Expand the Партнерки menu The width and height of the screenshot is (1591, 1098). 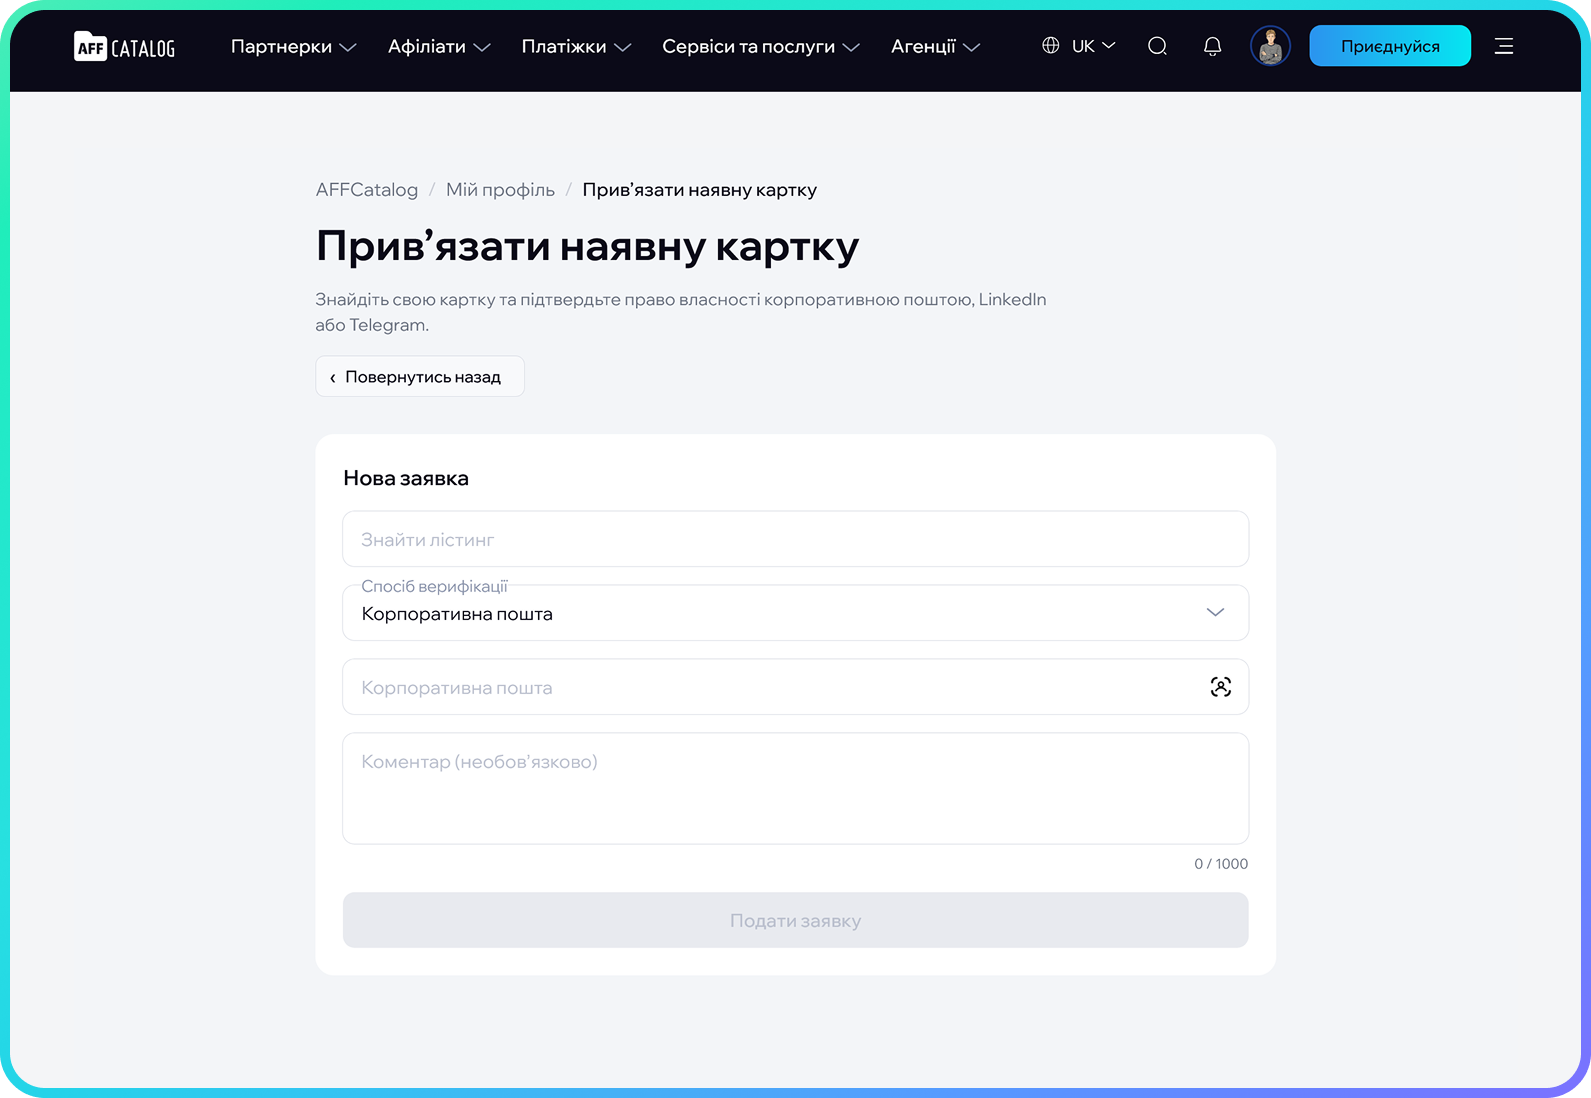[x=293, y=46]
